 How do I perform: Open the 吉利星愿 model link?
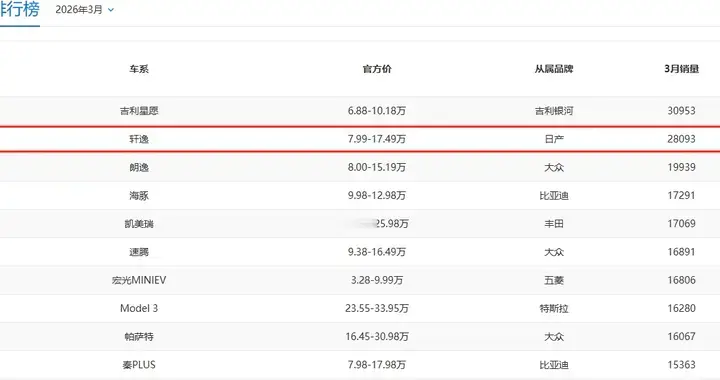(x=139, y=111)
